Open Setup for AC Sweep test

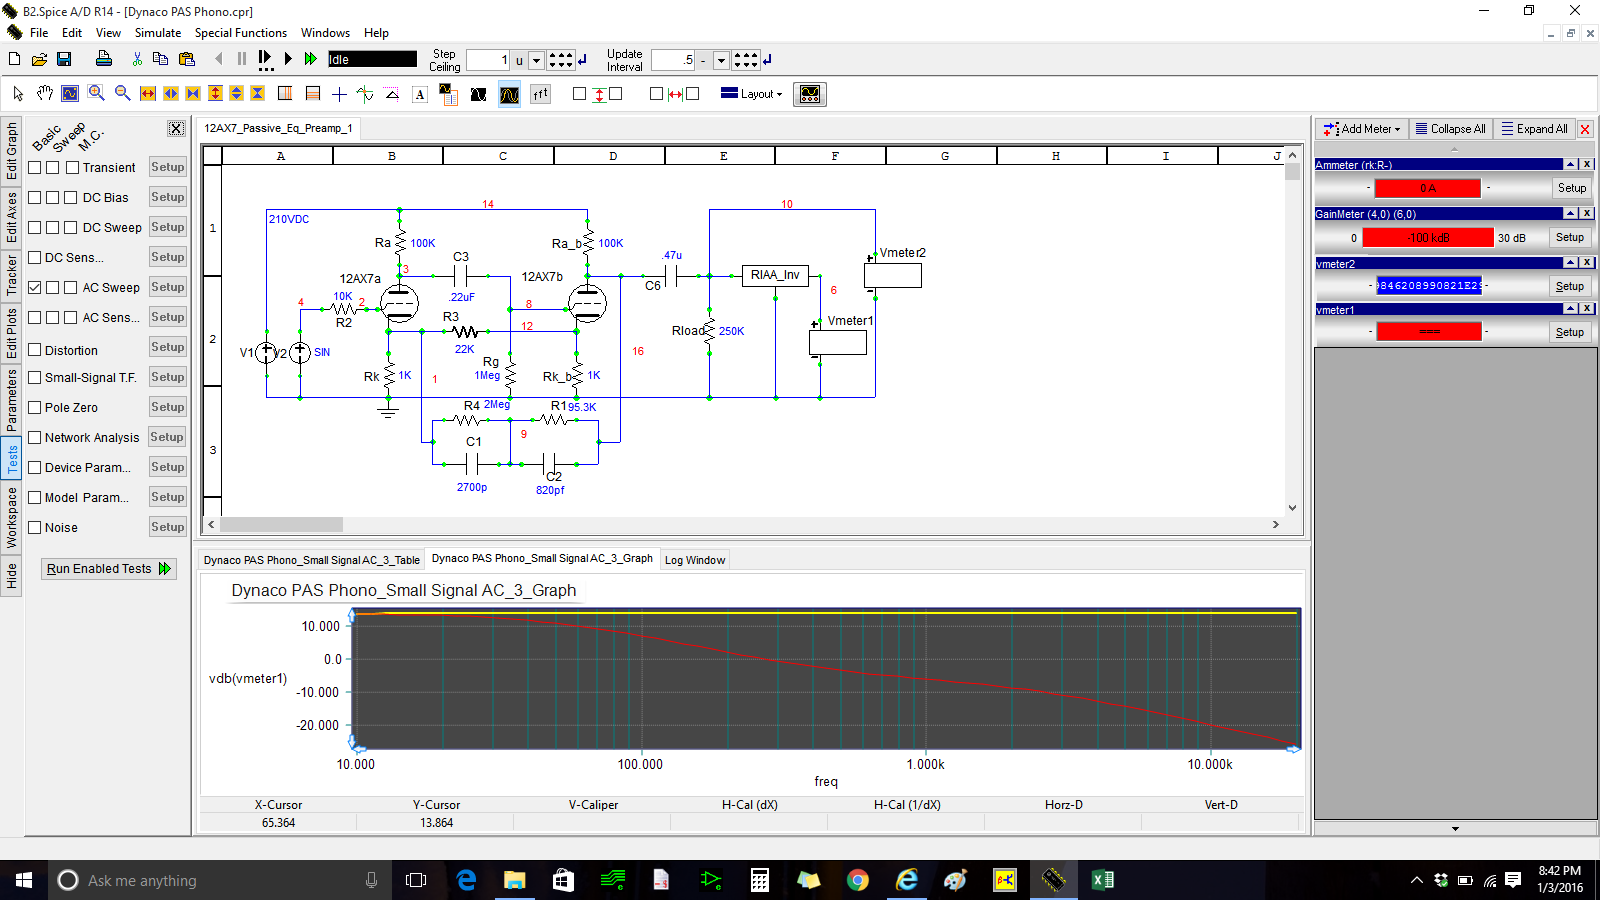click(x=168, y=287)
